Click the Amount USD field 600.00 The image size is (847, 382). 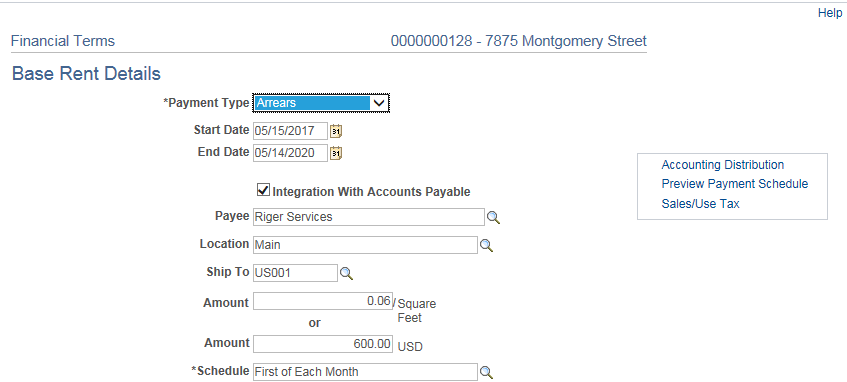[323, 344]
